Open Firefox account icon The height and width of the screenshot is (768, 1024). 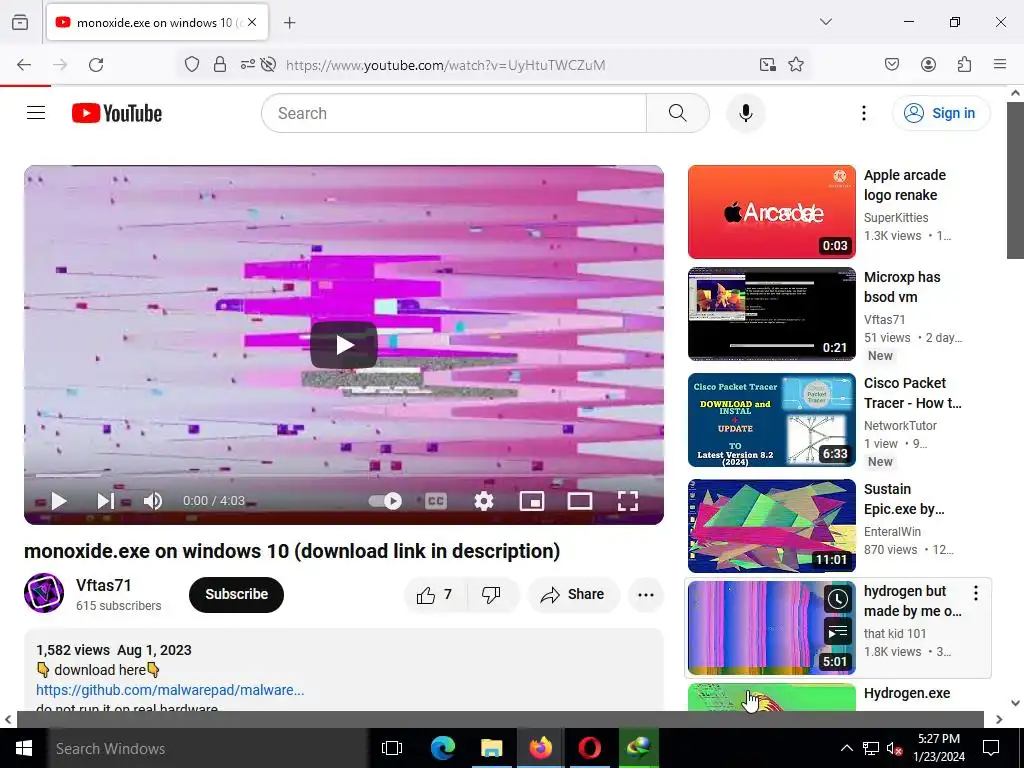pyautogui.click(x=928, y=65)
